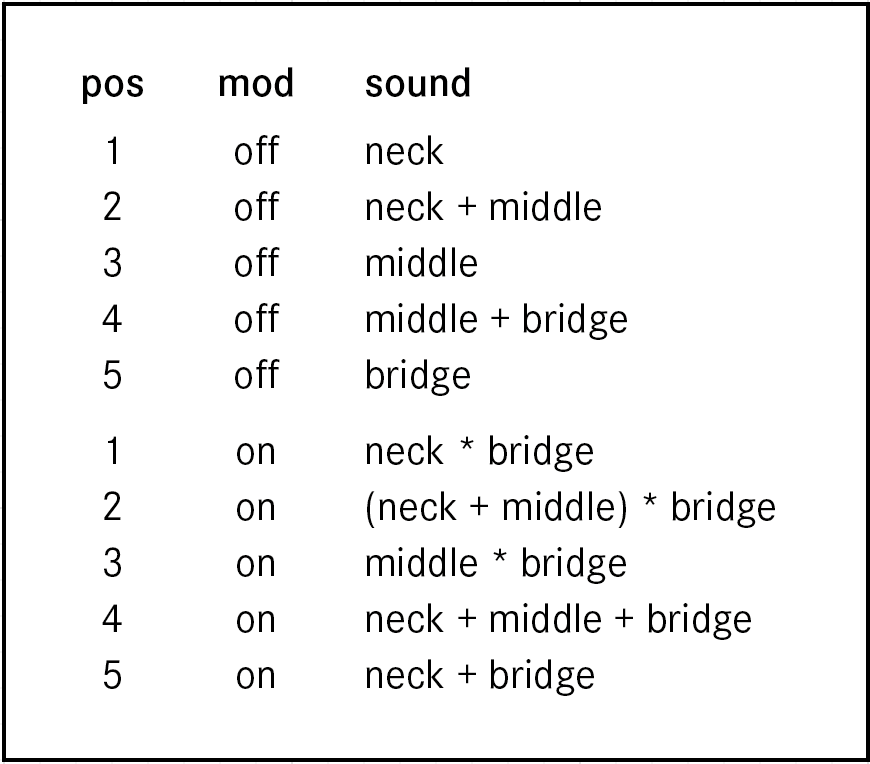This screenshot has height=764, width=870.
Task: Click the standalone 'bridge' sound entry
Action: point(418,376)
